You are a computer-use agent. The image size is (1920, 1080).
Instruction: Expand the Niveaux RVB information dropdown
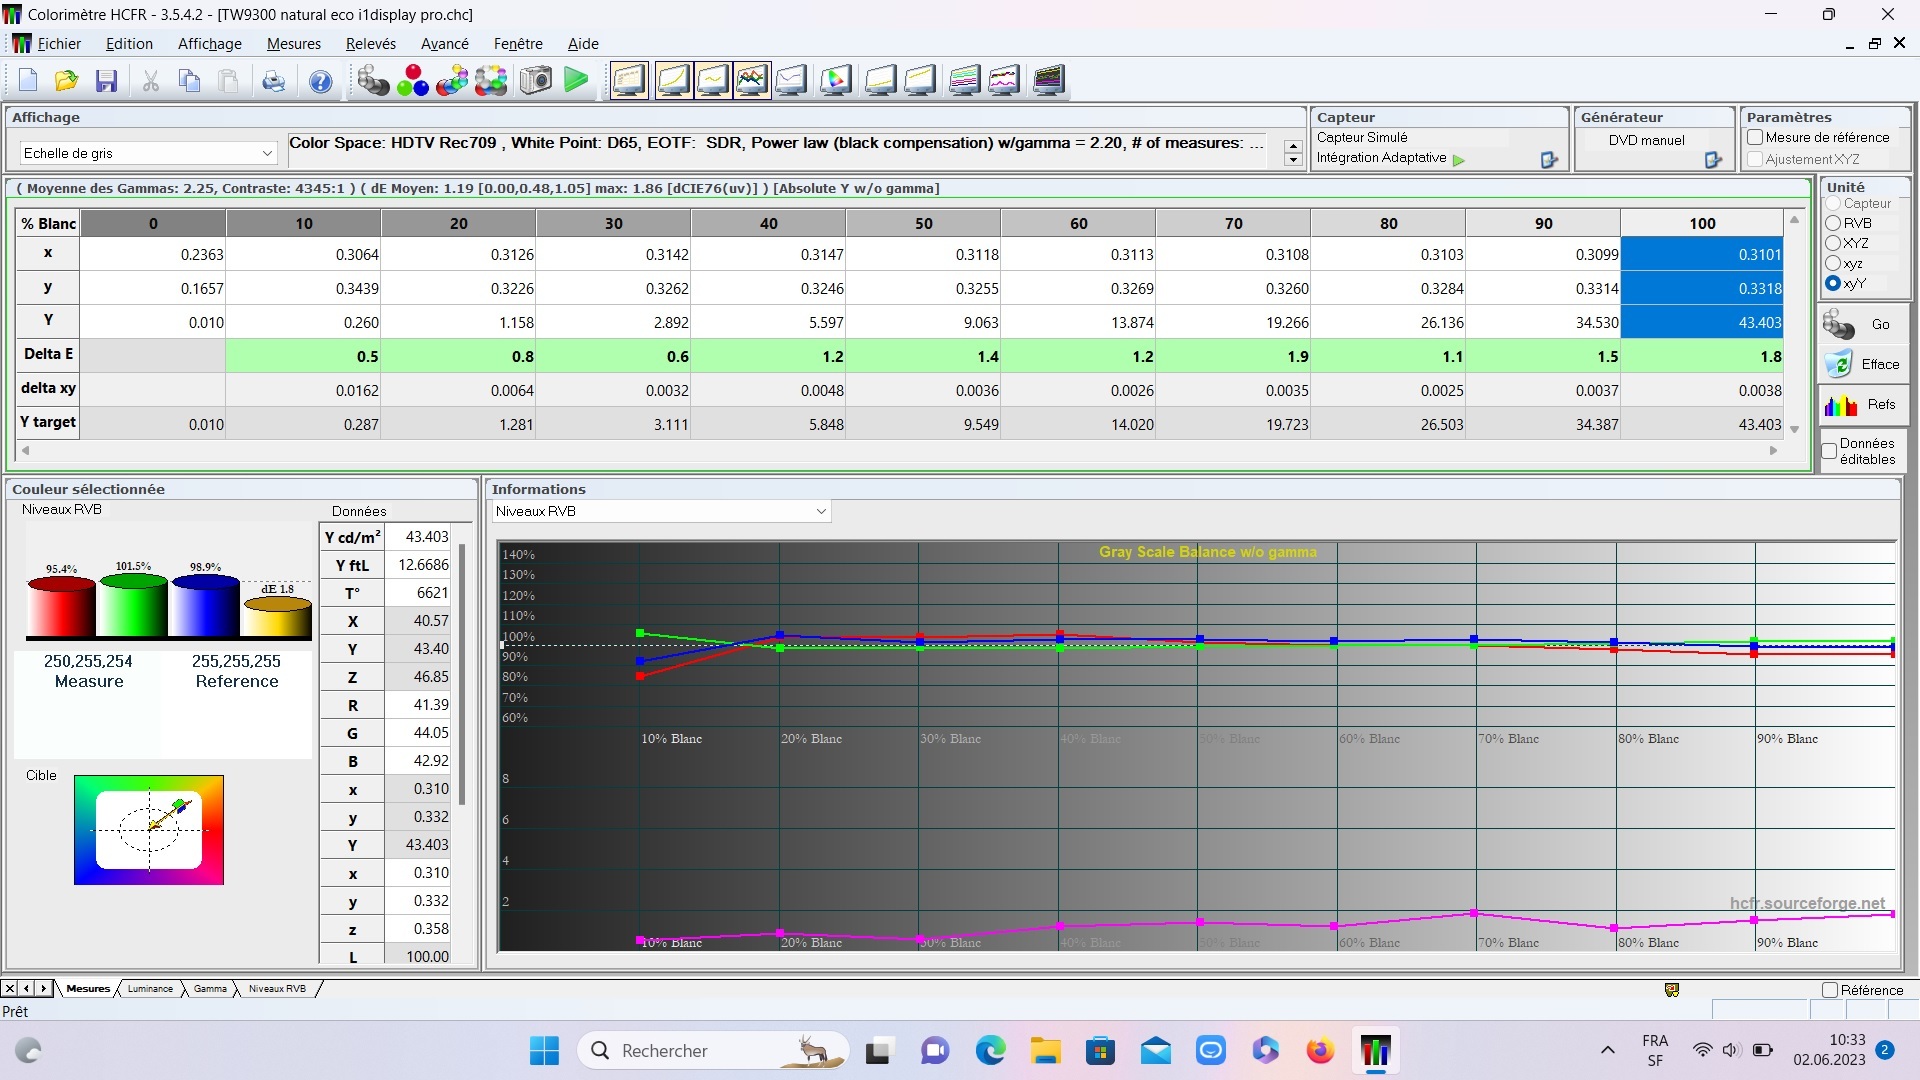pyautogui.click(x=661, y=511)
